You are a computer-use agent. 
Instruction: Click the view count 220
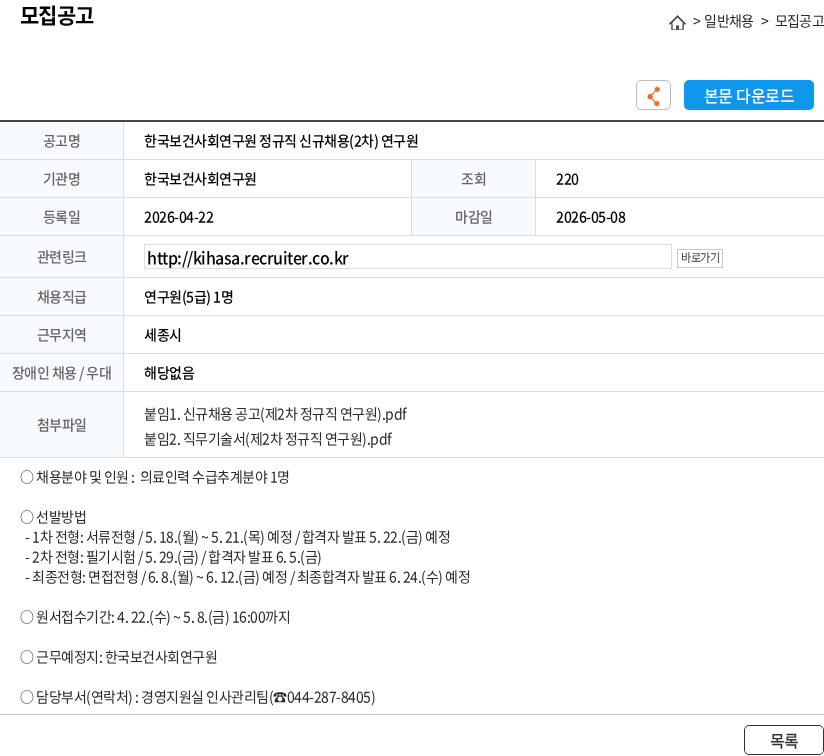pyautogui.click(x=567, y=179)
